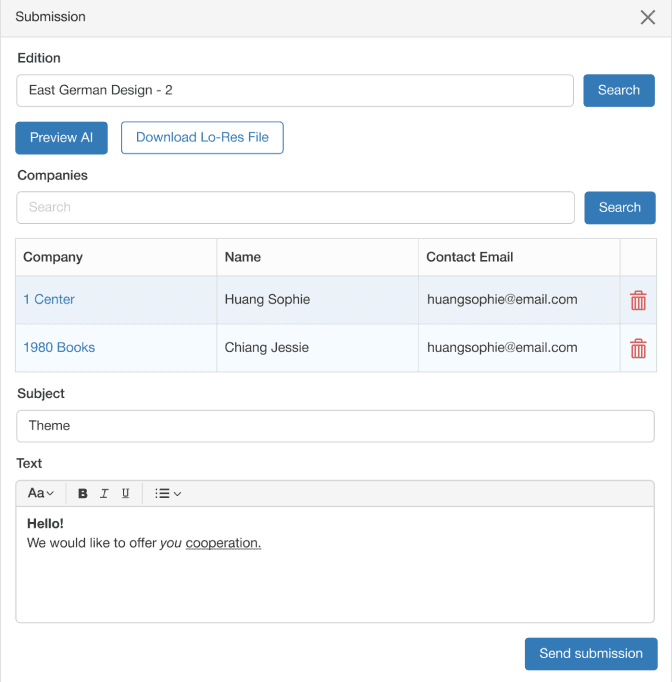672x682 pixels.
Task: Send the submission
Action: (x=590, y=653)
